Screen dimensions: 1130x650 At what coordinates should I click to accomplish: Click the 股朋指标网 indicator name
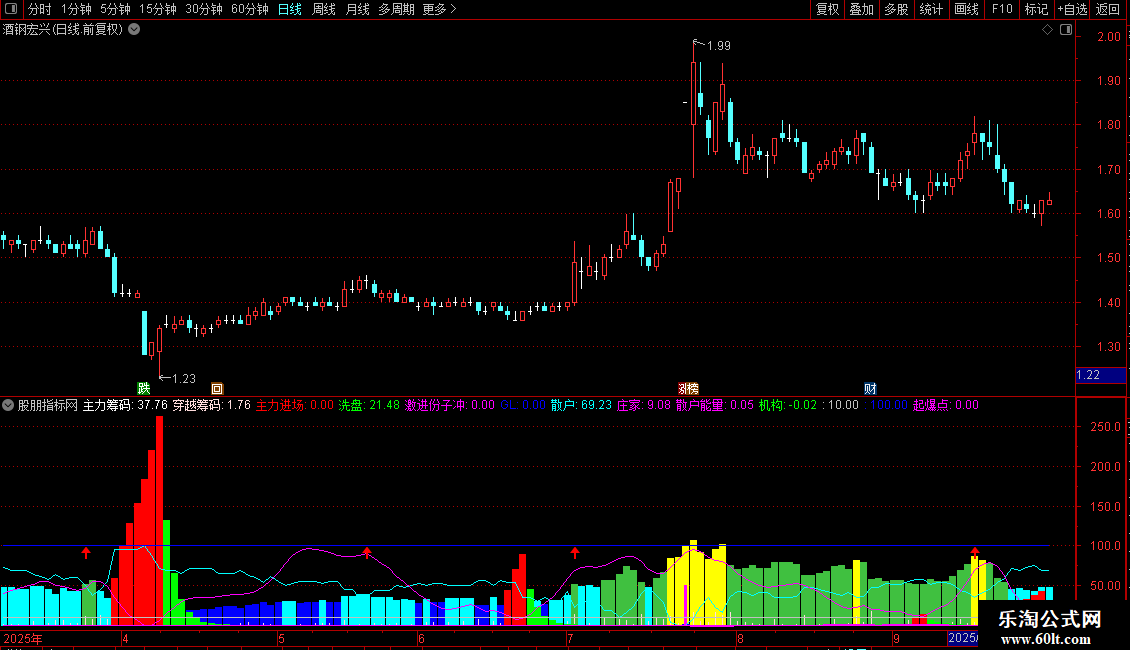click(48, 405)
